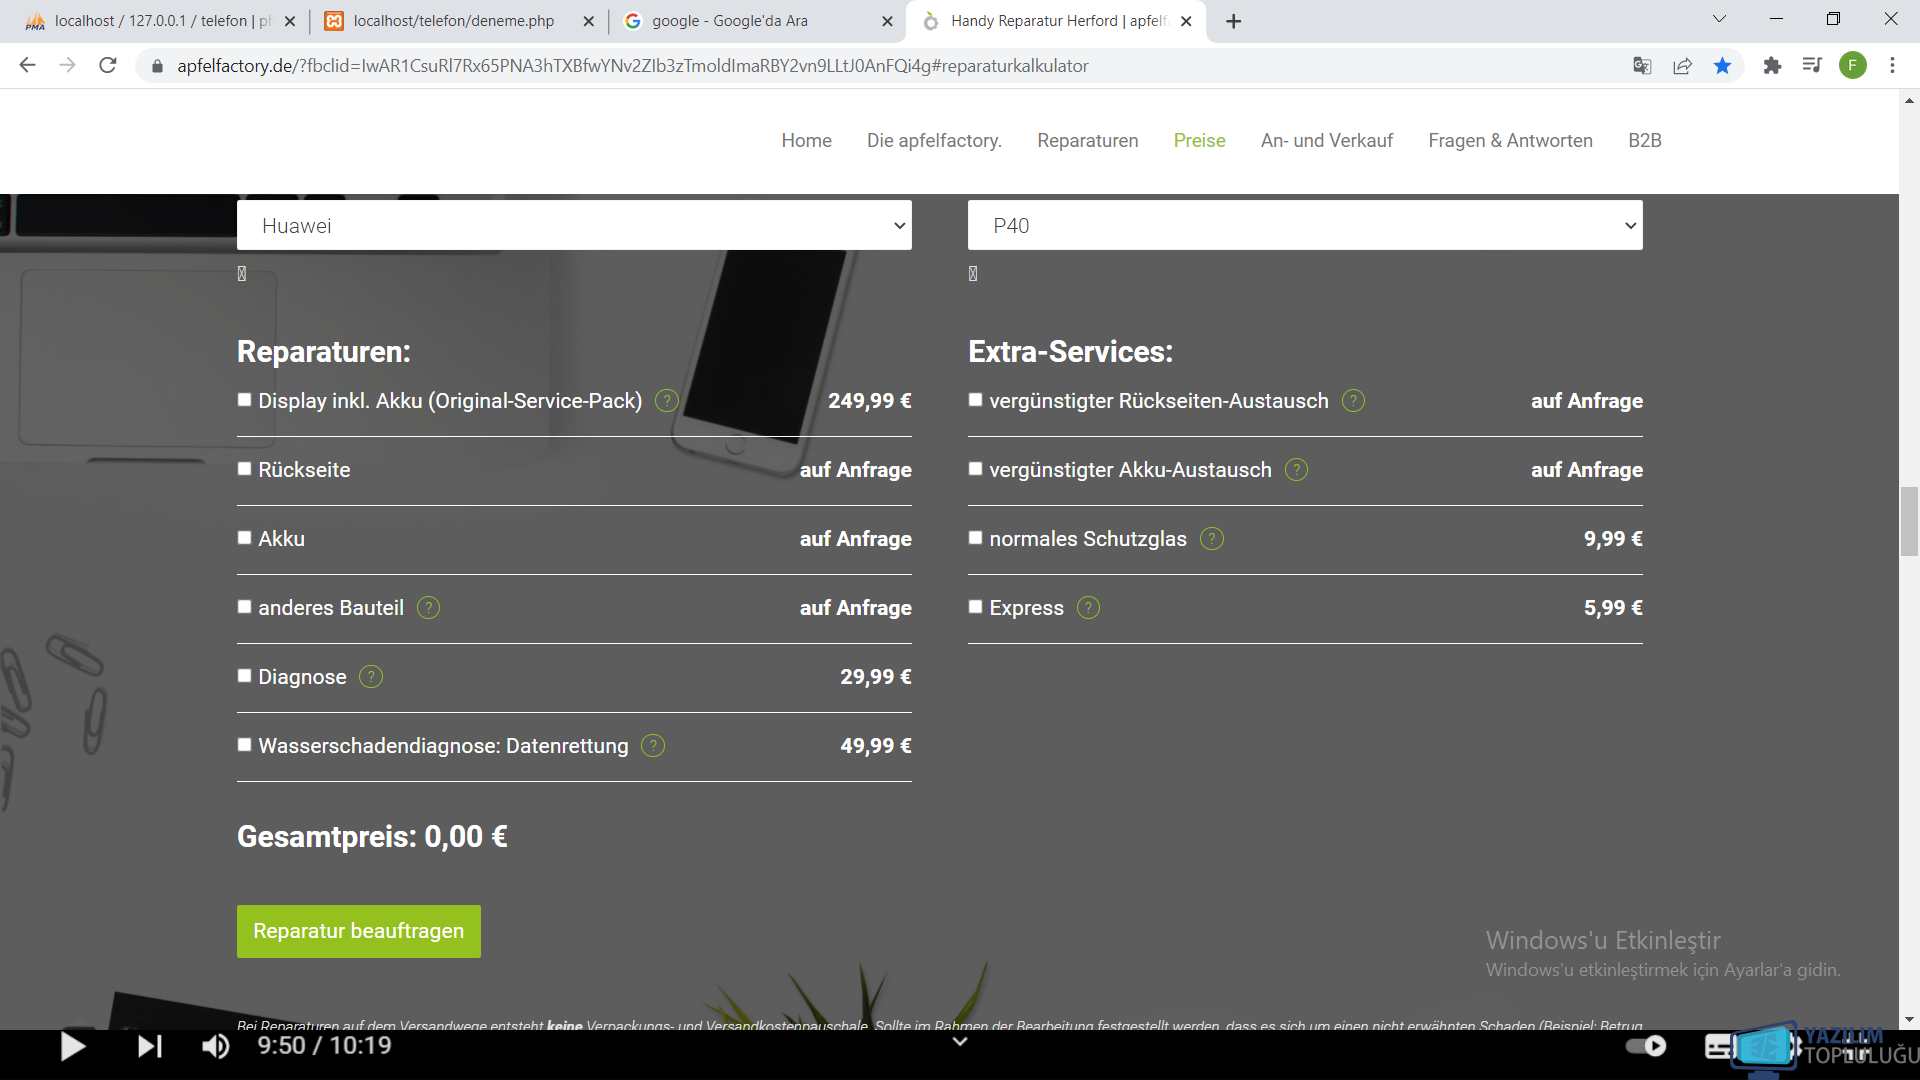Open the tab search chevron
This screenshot has width=1920, height=1080.
pos(1719,19)
